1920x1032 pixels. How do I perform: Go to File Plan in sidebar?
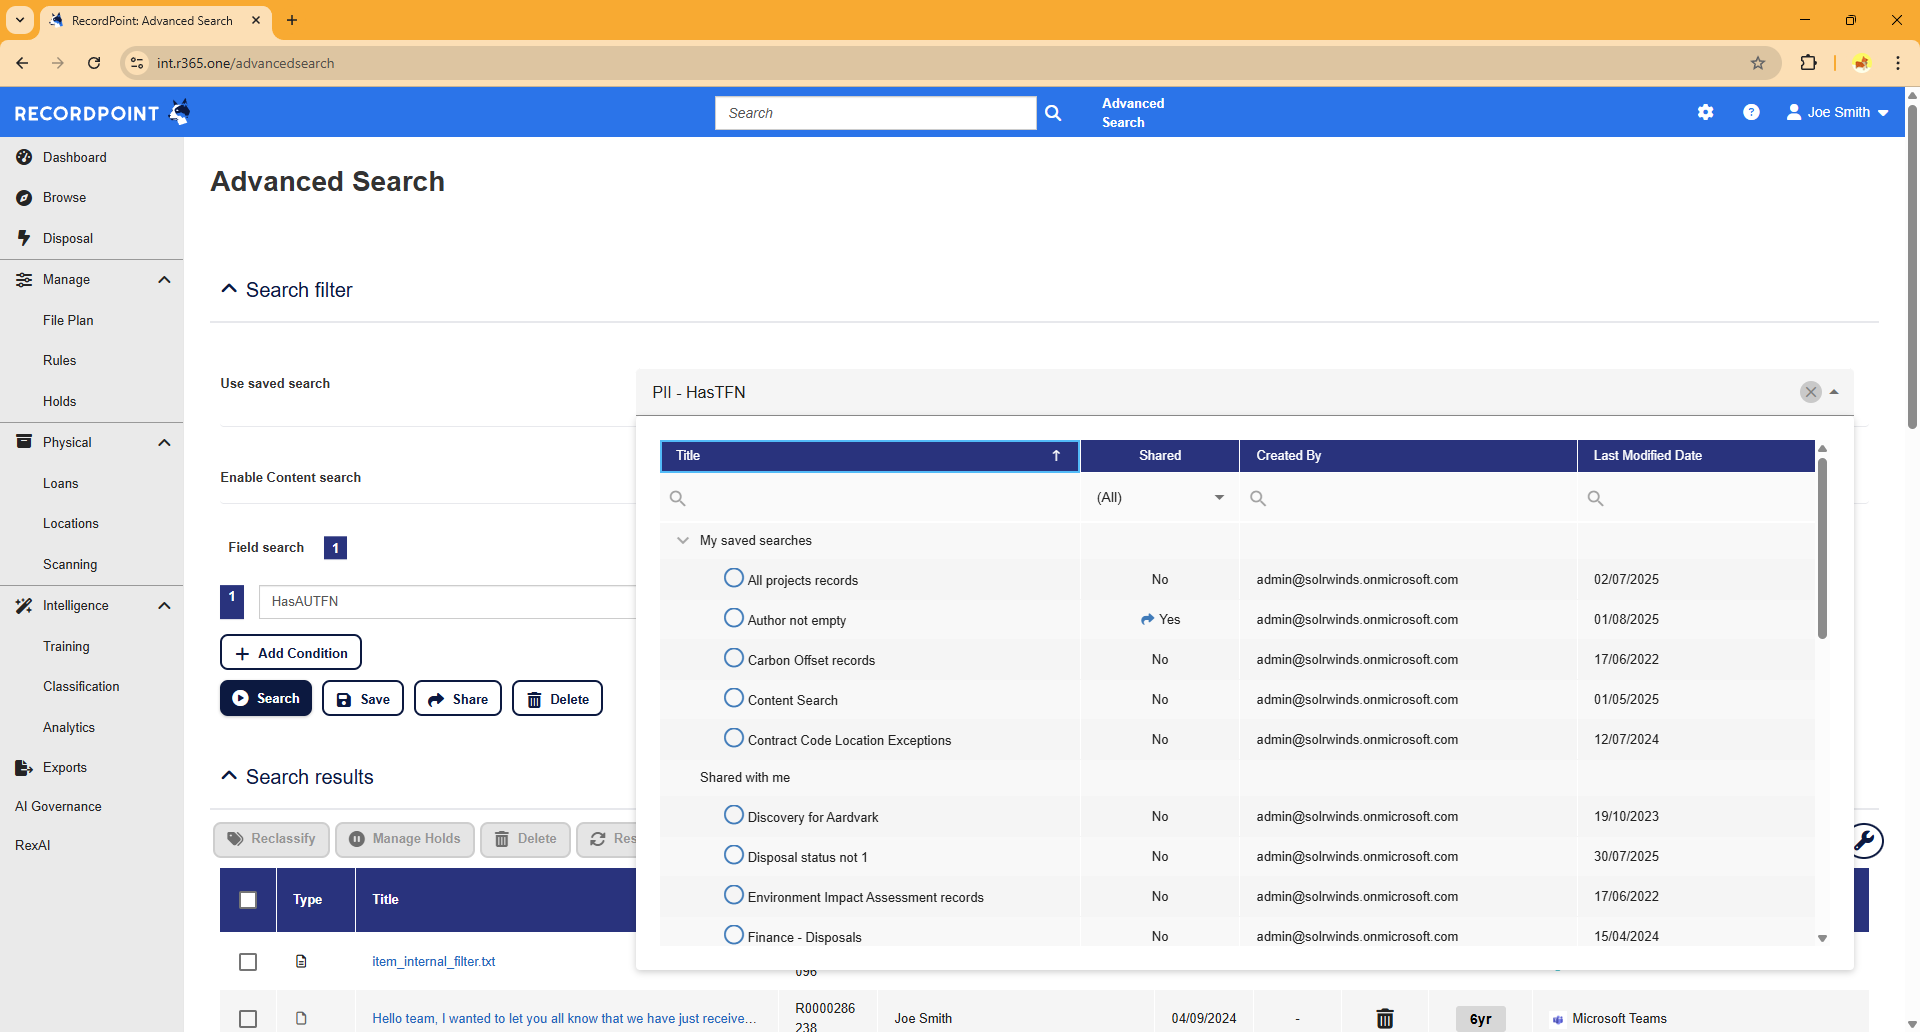tap(68, 320)
